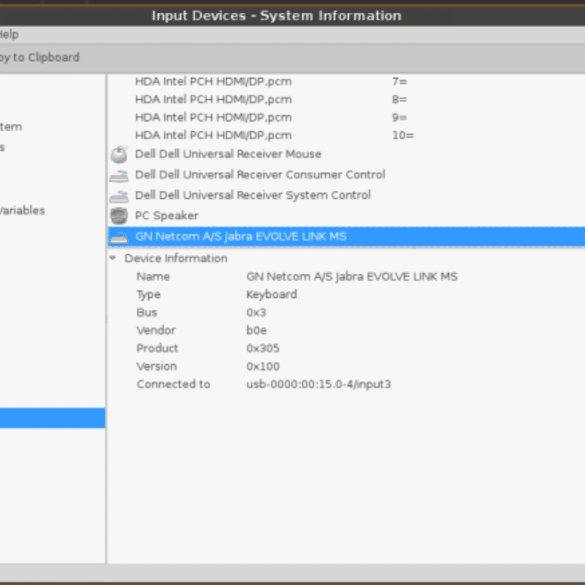The image size is (585, 585).
Task: Open the Help menu
Action: pyautogui.click(x=9, y=35)
